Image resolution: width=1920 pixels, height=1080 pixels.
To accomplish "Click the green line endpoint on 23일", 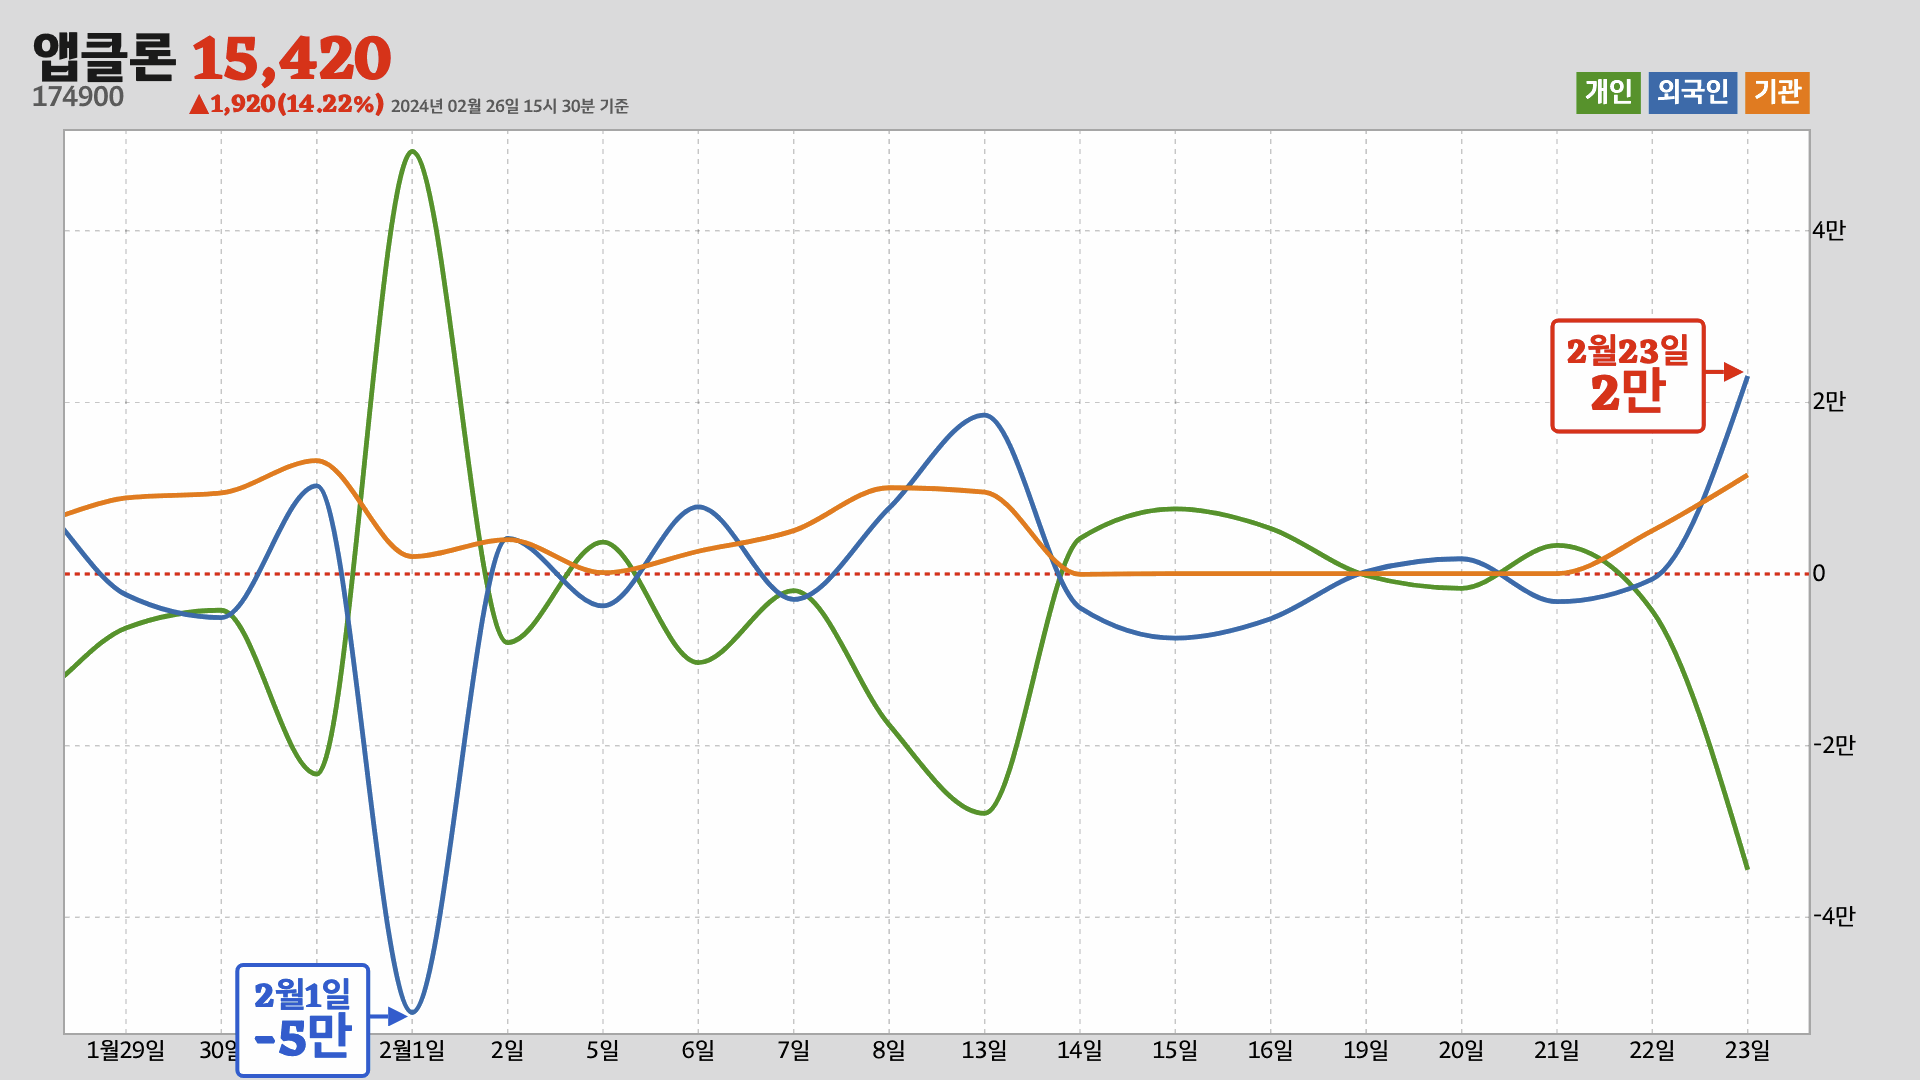I will 1747,868.
